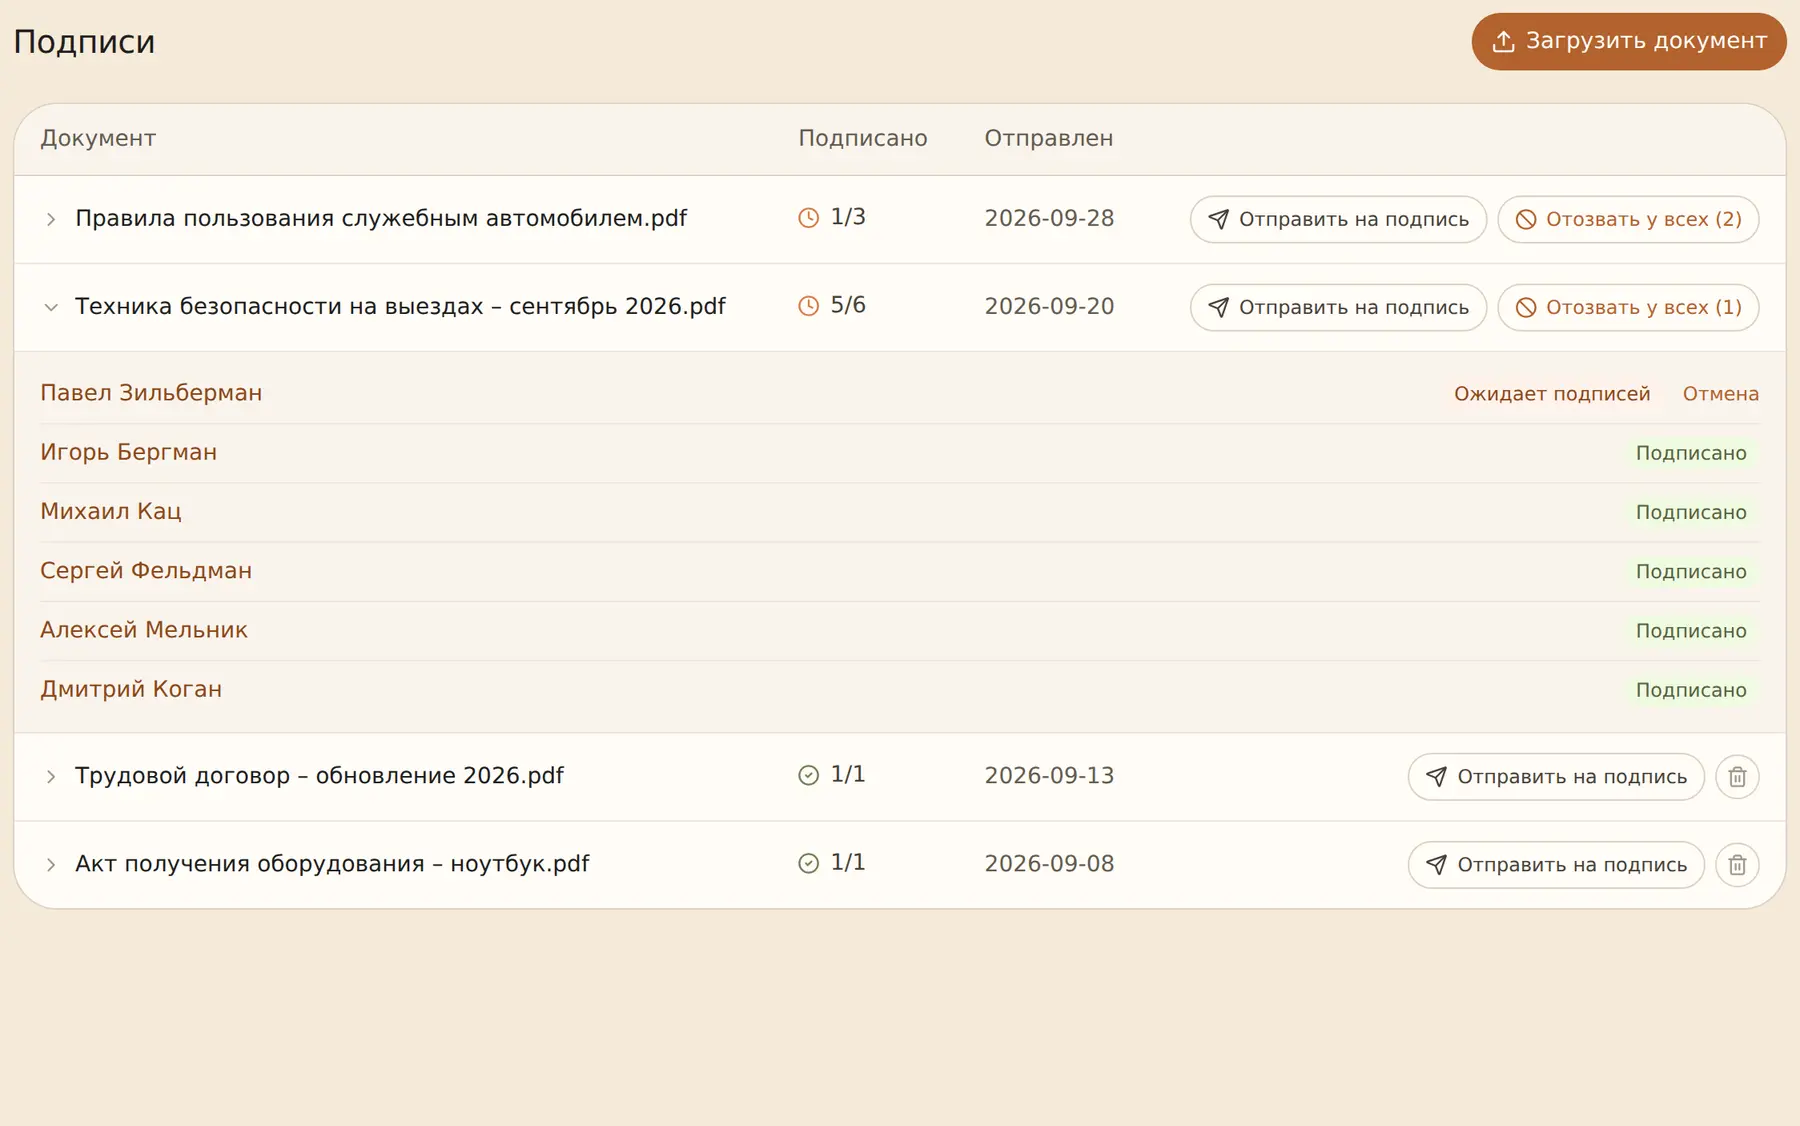Click the Подписи page heading
This screenshot has width=1800, height=1126.
tap(84, 42)
